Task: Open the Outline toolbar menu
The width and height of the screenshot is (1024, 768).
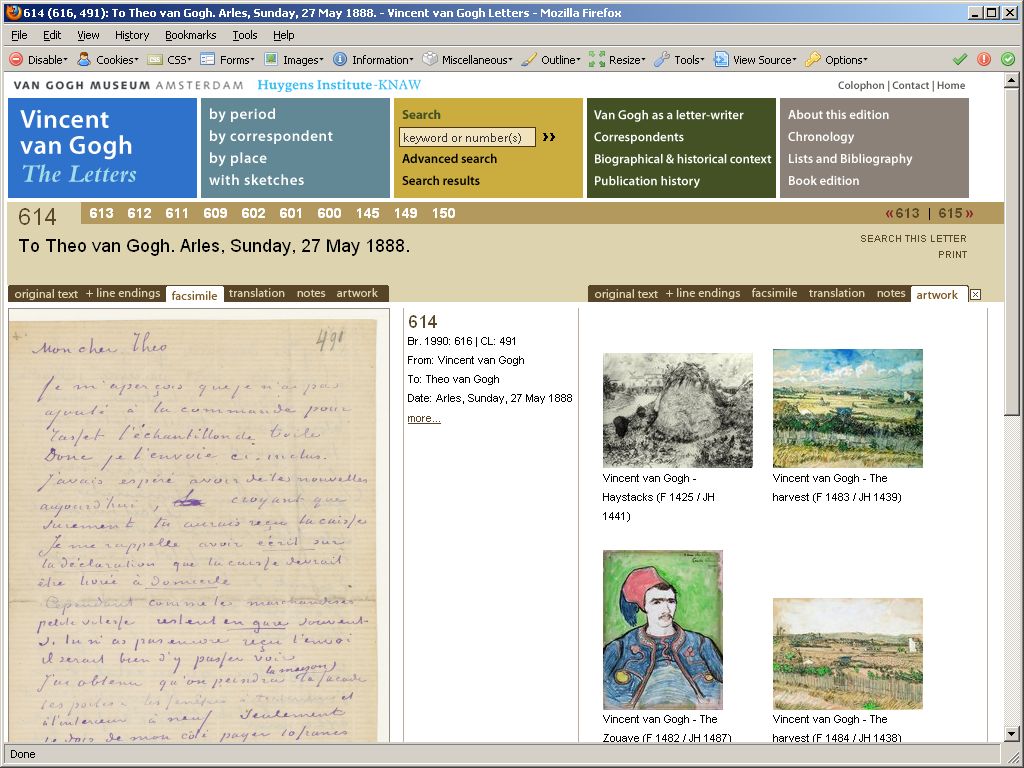Action: [x=560, y=60]
